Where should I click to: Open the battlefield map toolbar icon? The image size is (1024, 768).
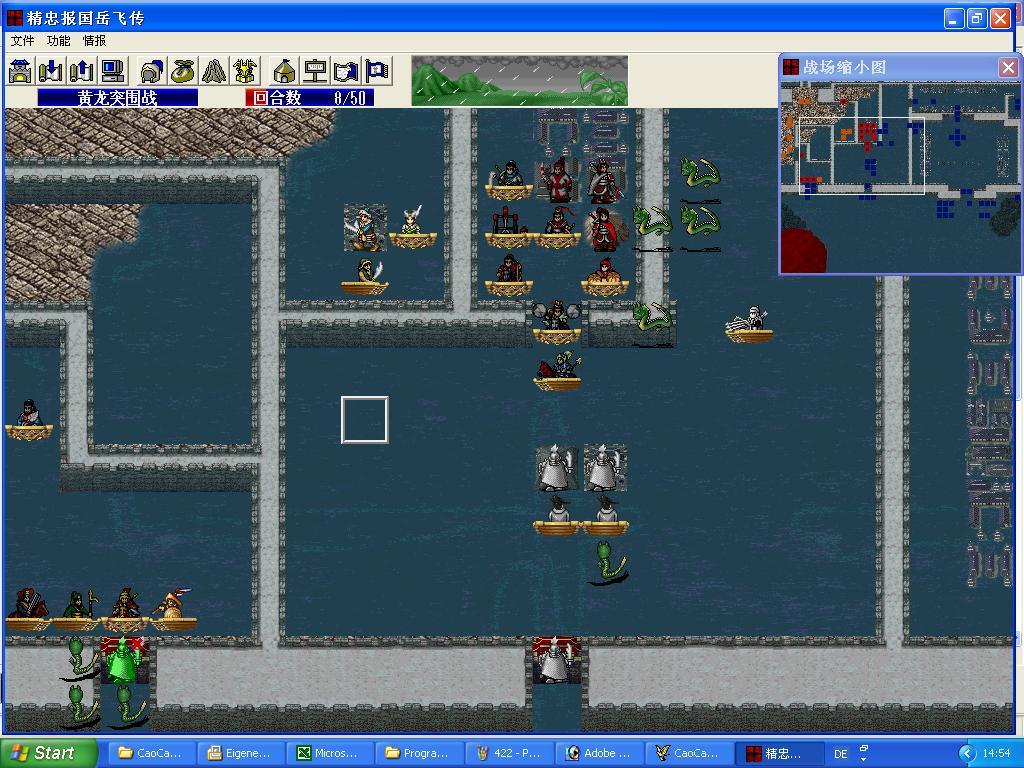coord(346,71)
